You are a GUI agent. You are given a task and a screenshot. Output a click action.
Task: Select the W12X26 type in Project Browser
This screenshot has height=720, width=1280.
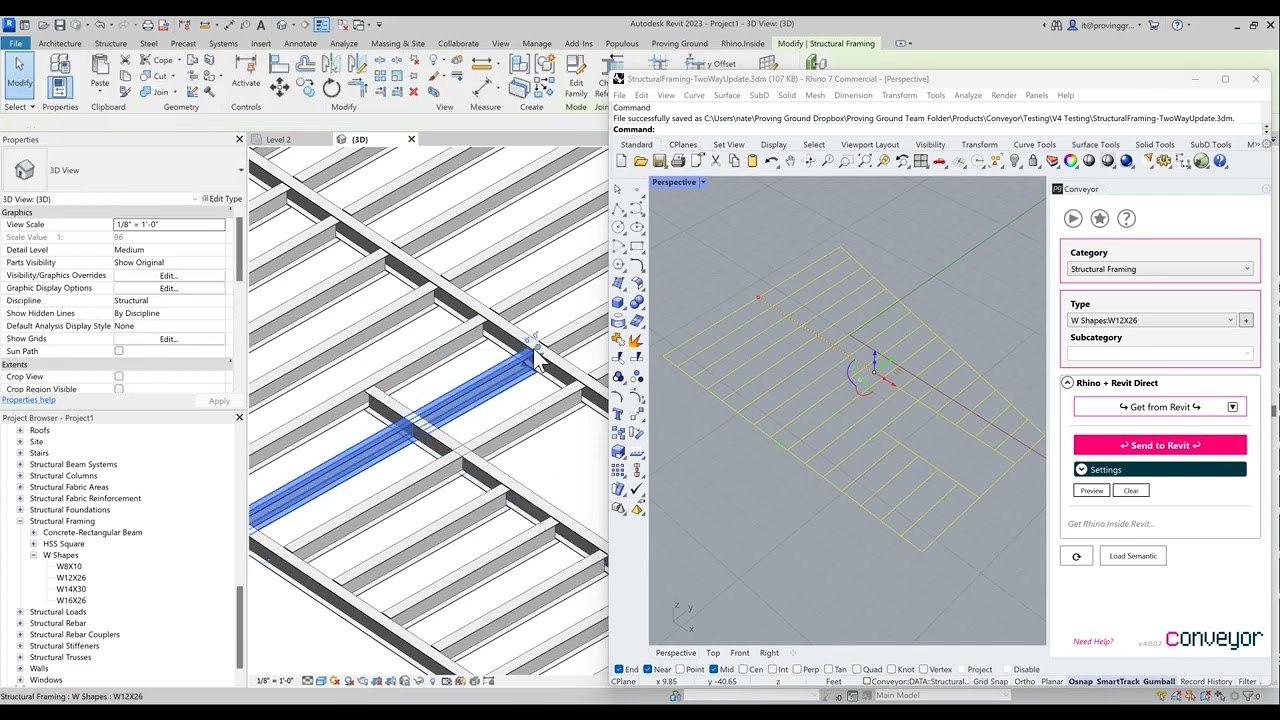(x=71, y=578)
